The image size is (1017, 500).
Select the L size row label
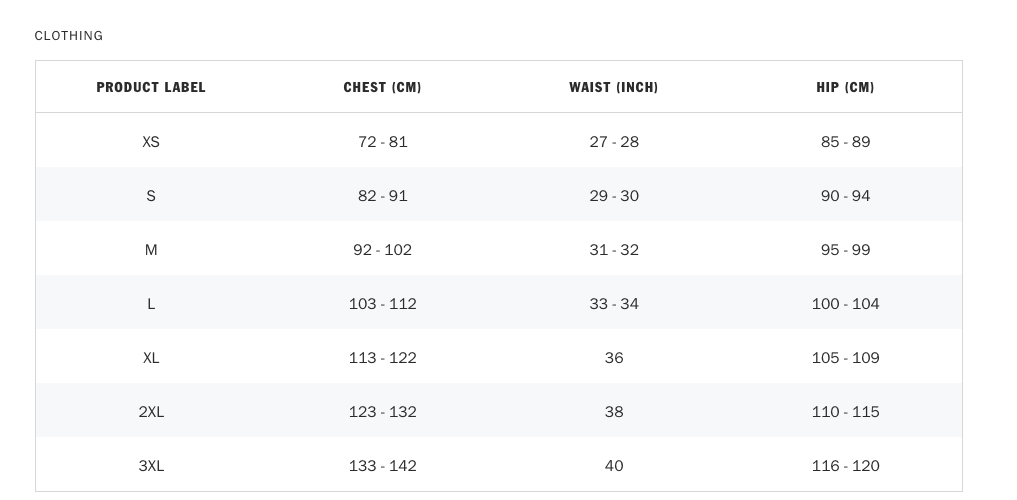pos(151,304)
